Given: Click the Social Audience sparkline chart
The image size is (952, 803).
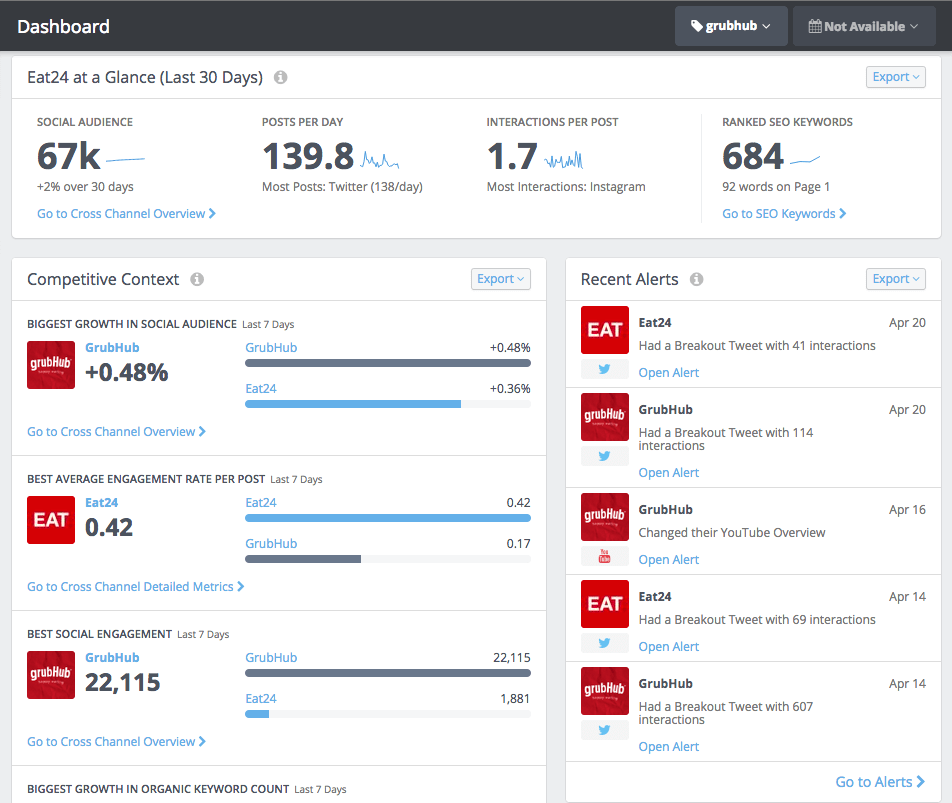Looking at the screenshot, I should coord(125,160).
